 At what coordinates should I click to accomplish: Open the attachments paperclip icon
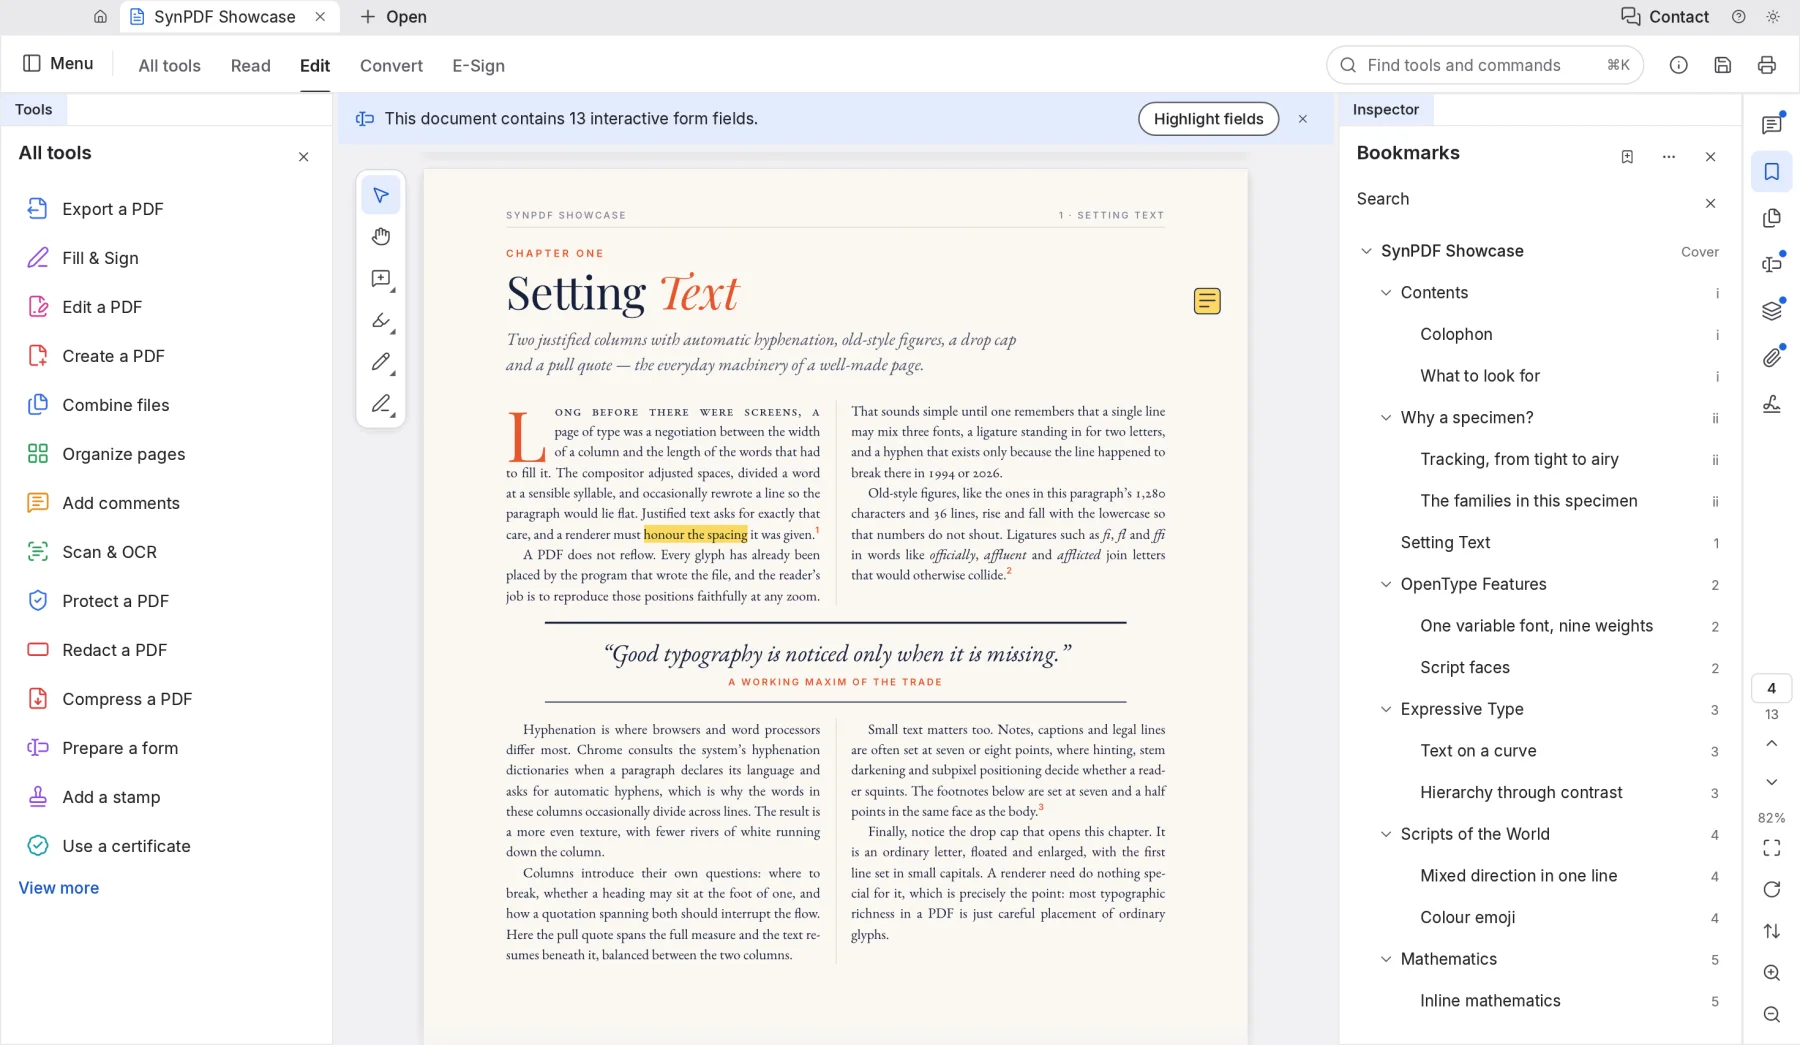click(x=1771, y=357)
